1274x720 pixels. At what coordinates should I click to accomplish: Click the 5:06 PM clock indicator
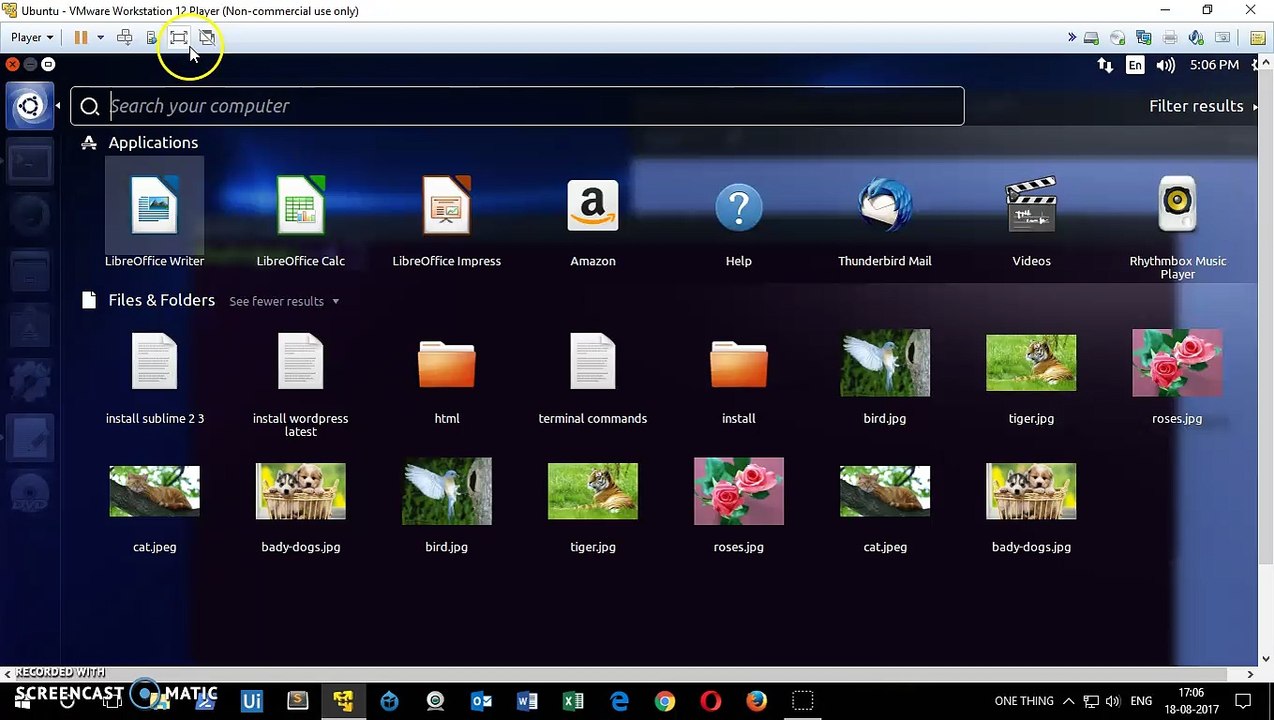(x=1215, y=65)
